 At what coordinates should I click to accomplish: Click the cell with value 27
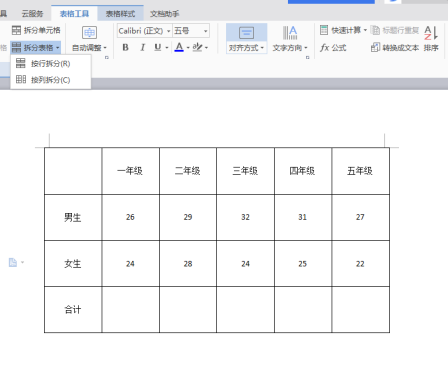[360, 217]
